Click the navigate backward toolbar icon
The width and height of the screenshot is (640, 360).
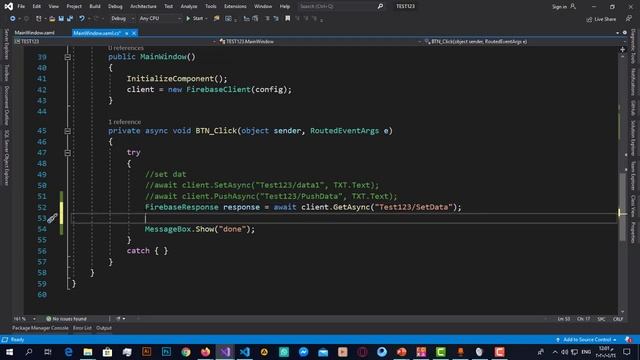tap(13, 18)
